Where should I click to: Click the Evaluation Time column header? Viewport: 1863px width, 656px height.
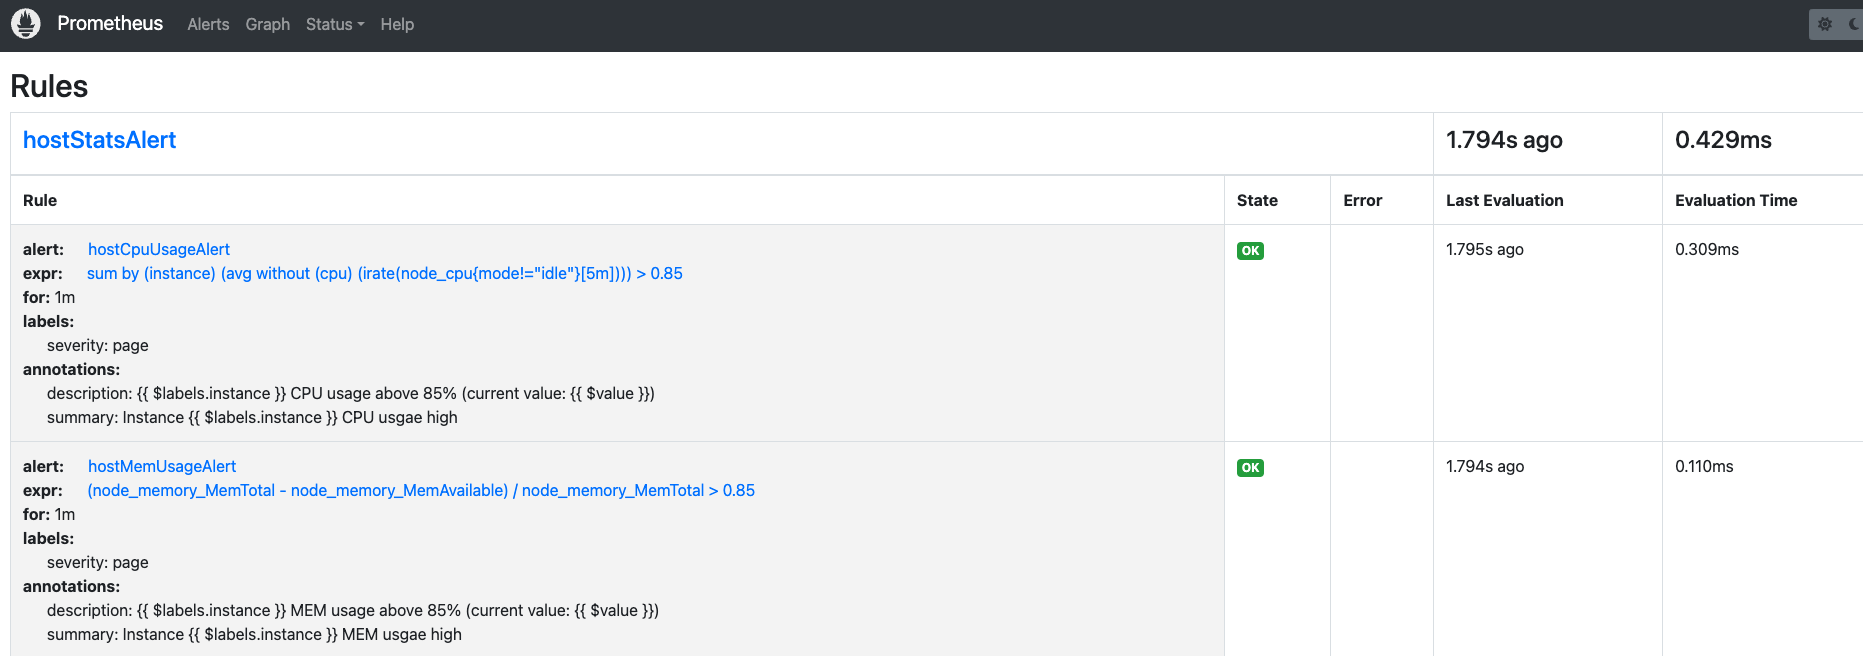[1735, 200]
